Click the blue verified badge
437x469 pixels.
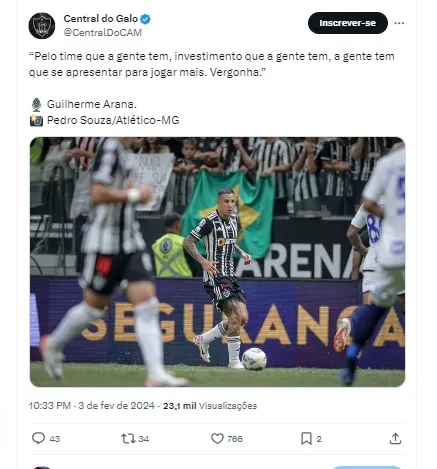145,19
